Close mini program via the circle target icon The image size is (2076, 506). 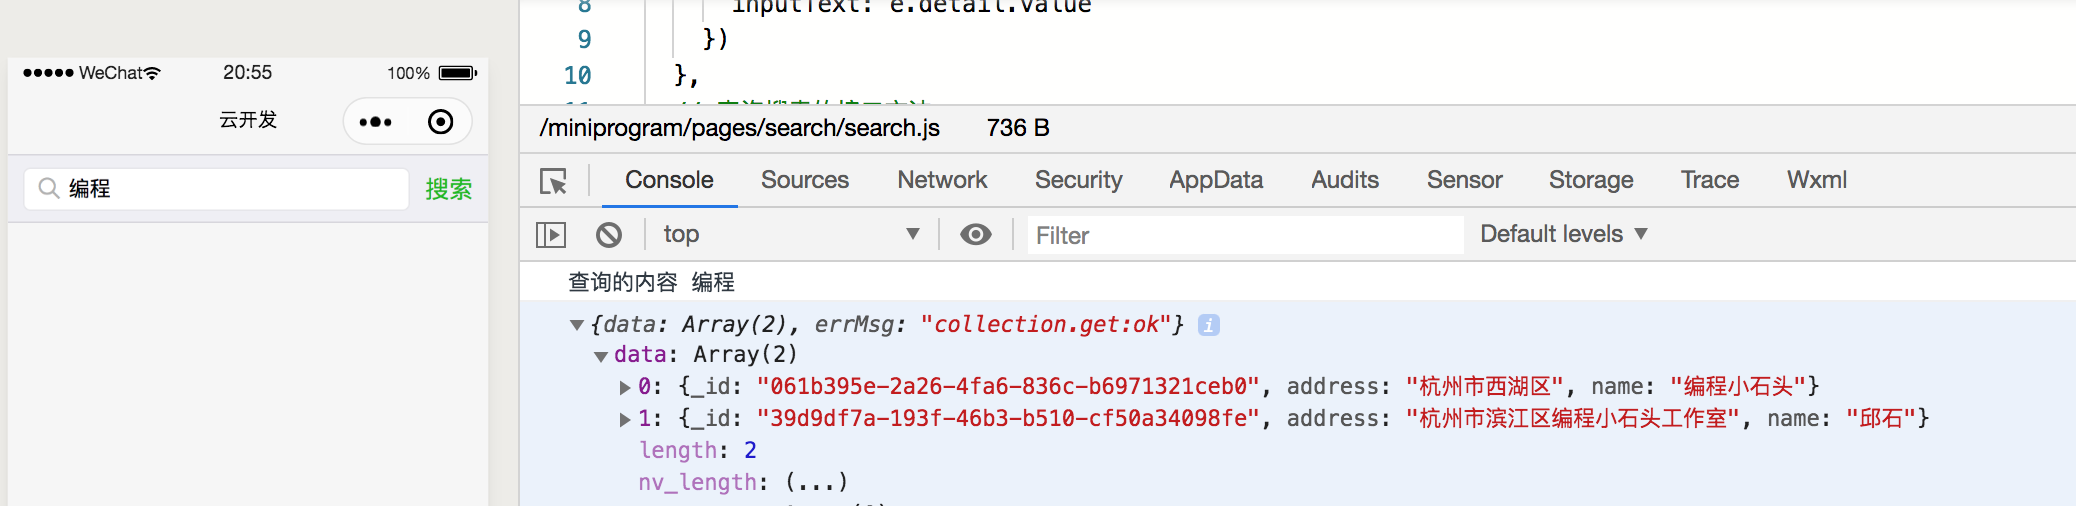pyautogui.click(x=440, y=122)
